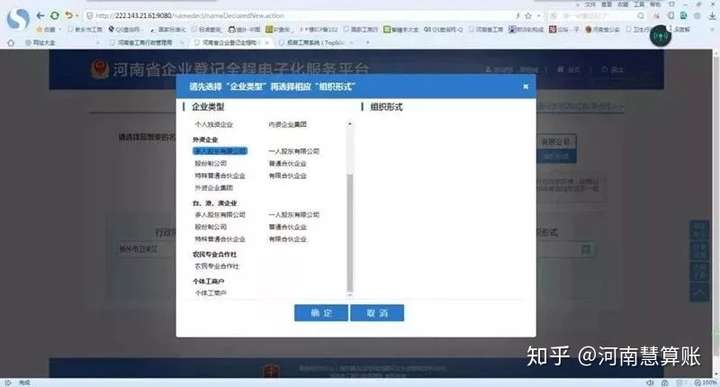Select 农民专业合作社 list entry
Image resolution: width=720 pixels, height=387 pixels.
pos(217,266)
